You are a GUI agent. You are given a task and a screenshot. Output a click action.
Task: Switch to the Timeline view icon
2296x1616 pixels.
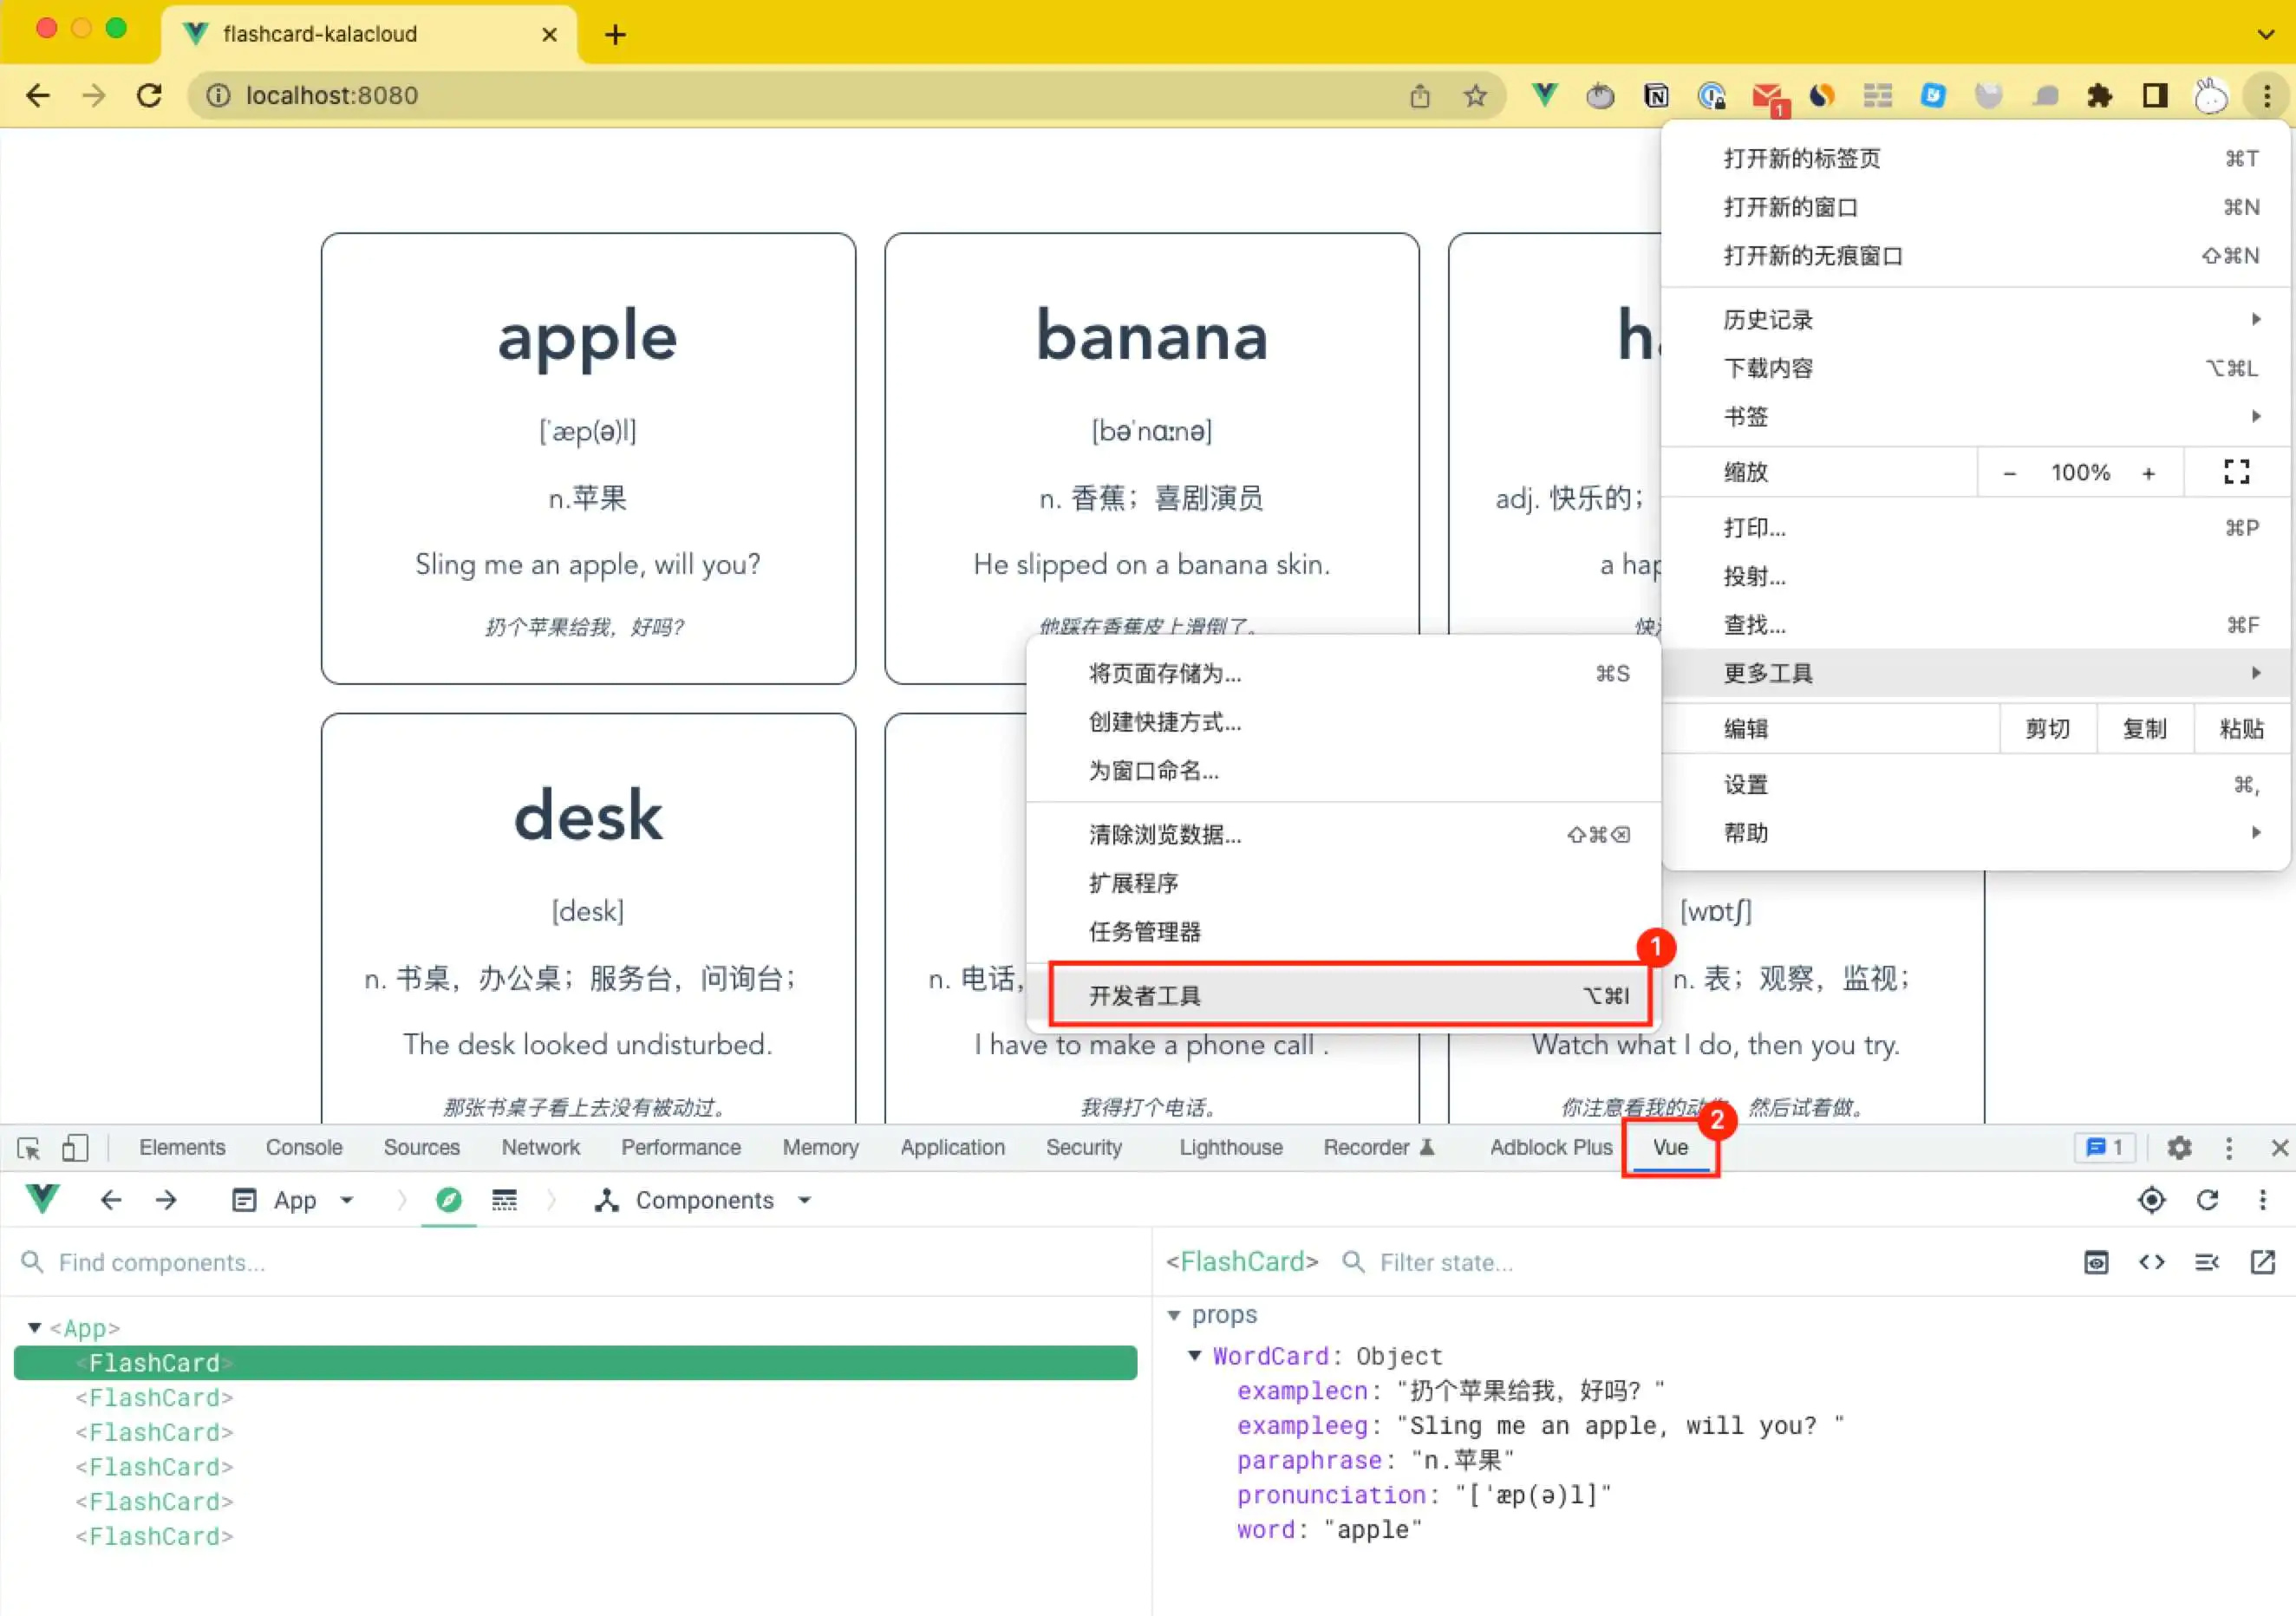pyautogui.click(x=505, y=1201)
